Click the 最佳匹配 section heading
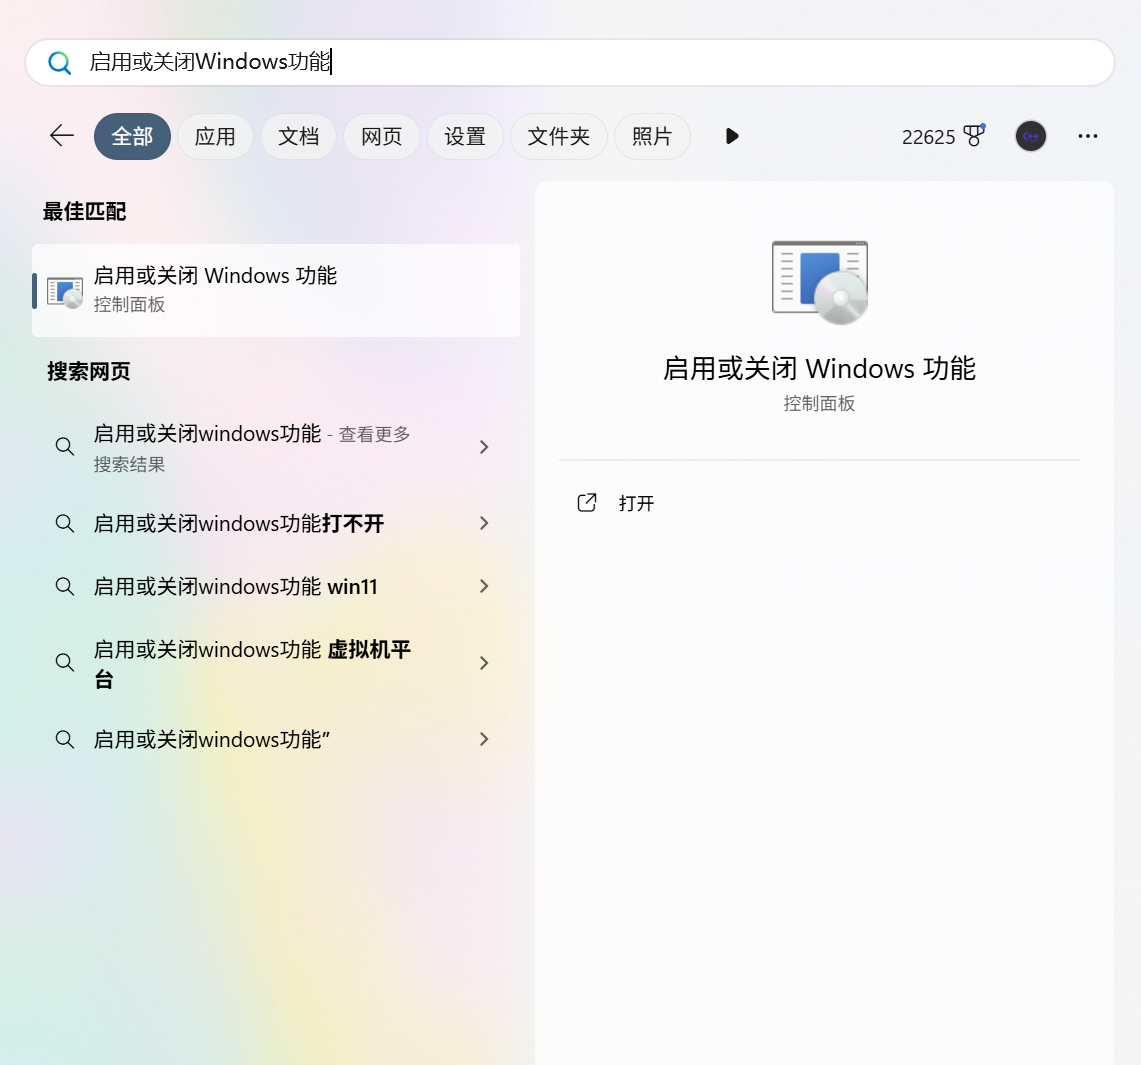 [84, 212]
